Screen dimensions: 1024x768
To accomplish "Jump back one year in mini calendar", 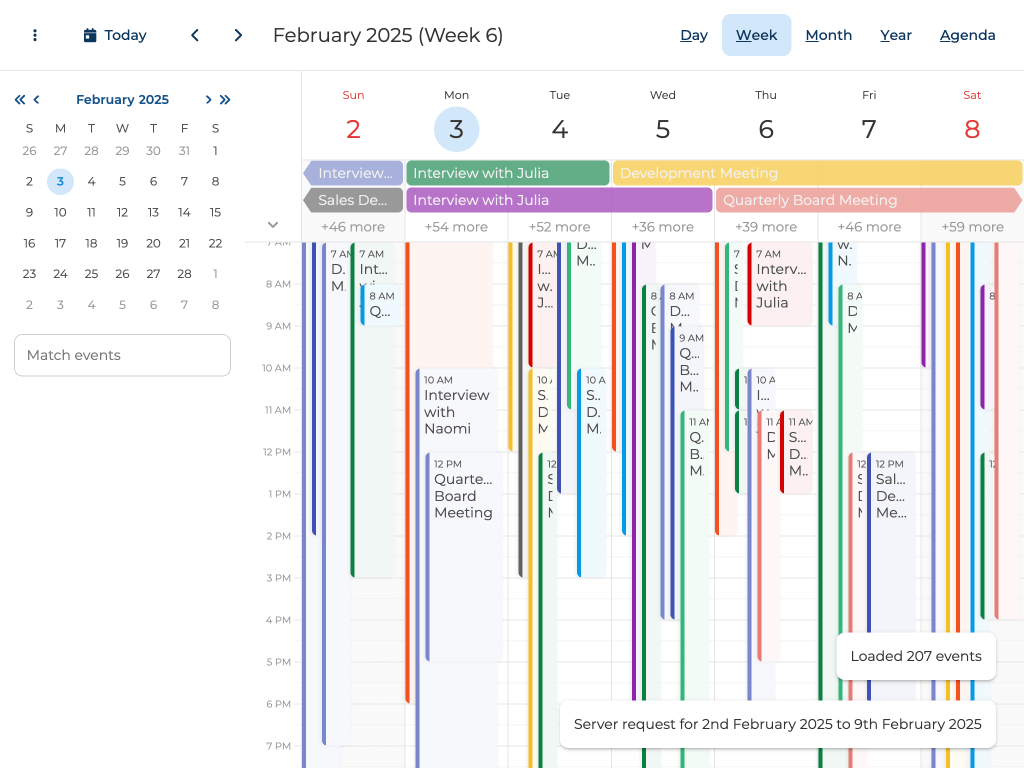I will click(20, 99).
